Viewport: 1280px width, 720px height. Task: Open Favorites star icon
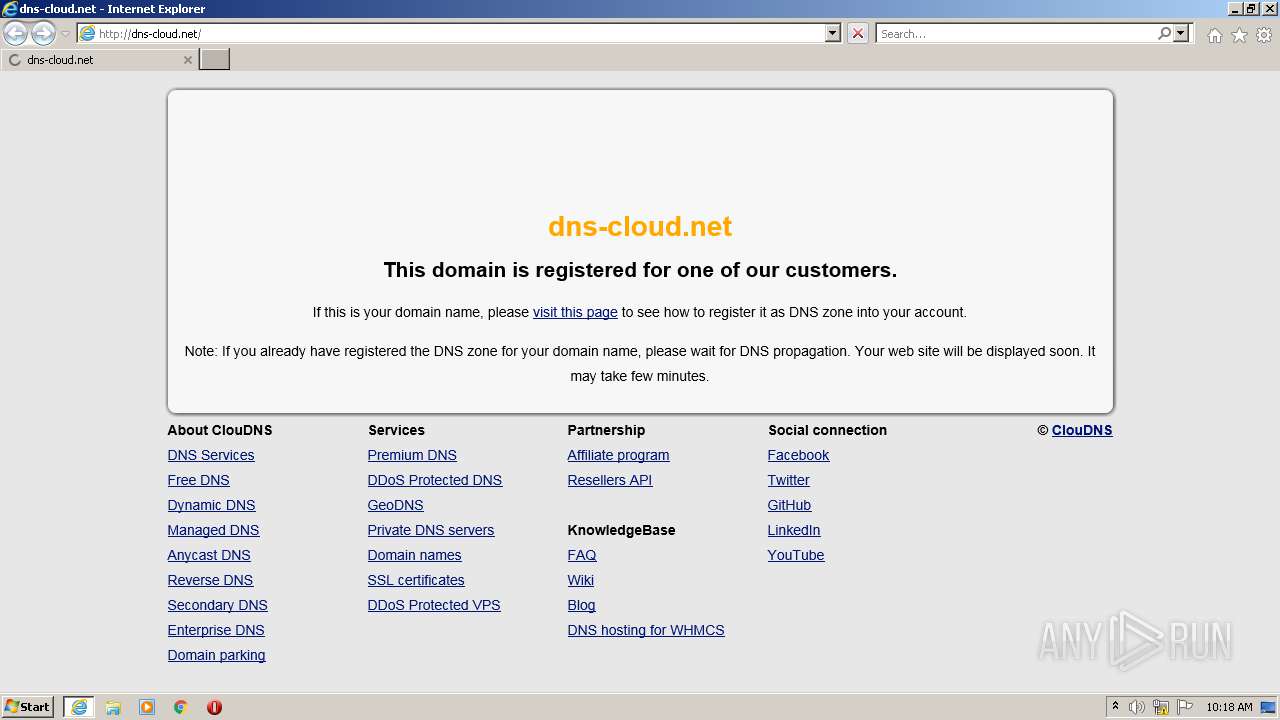(1239, 35)
